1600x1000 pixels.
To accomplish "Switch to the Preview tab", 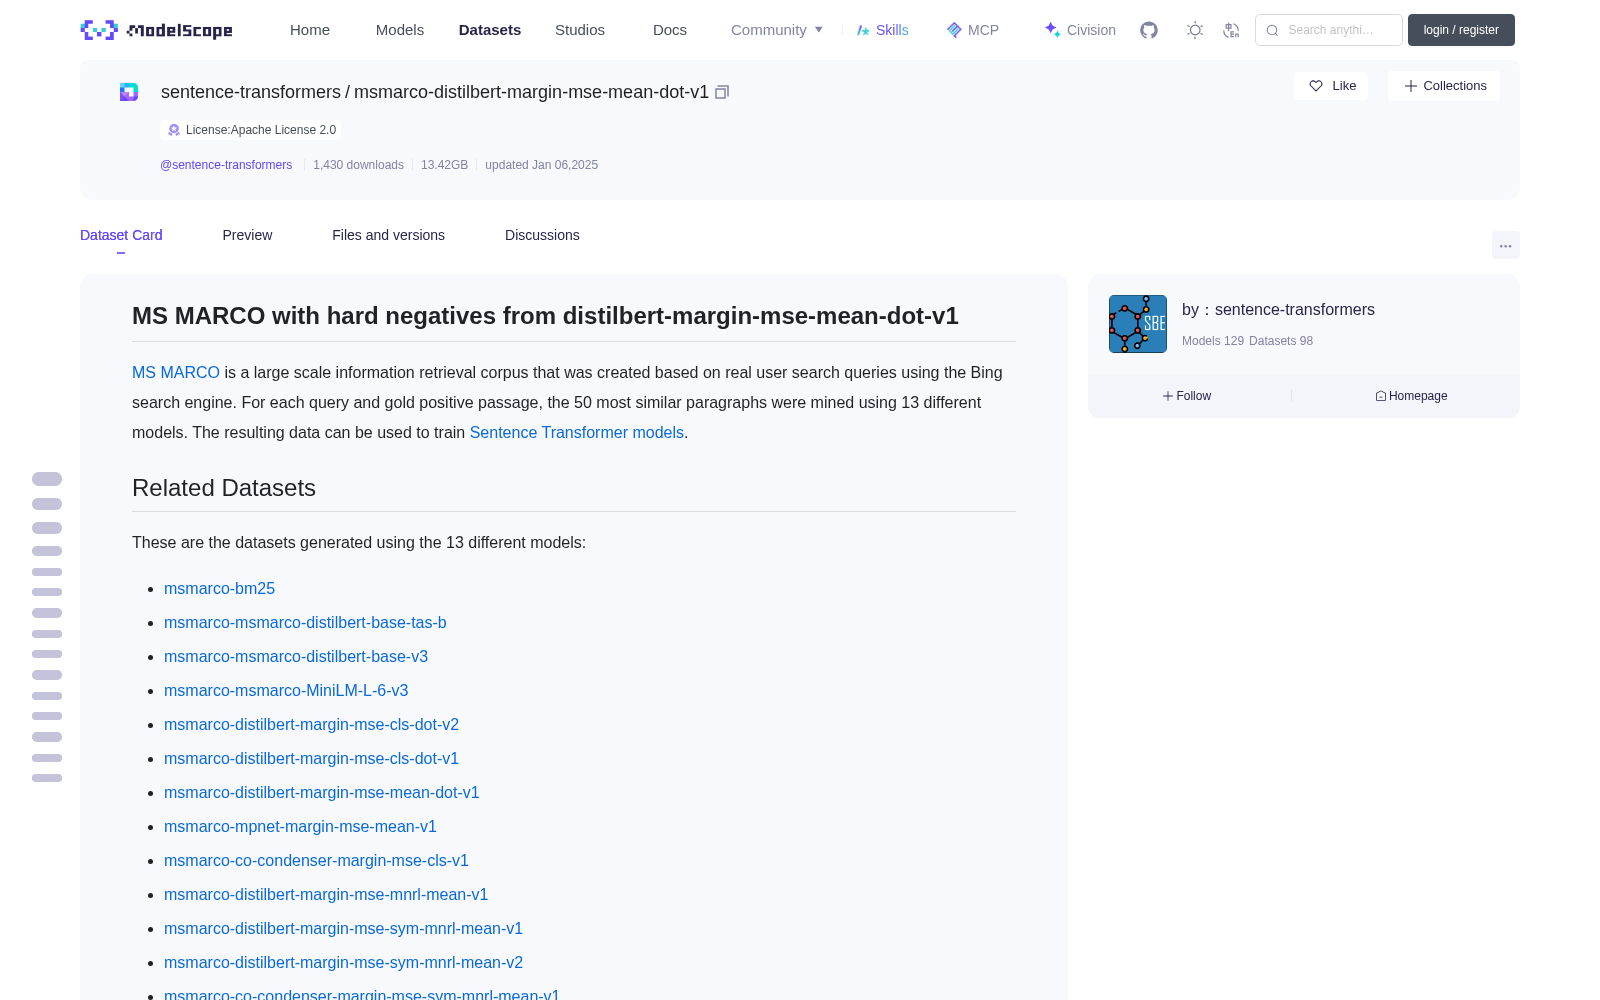I will tap(247, 235).
